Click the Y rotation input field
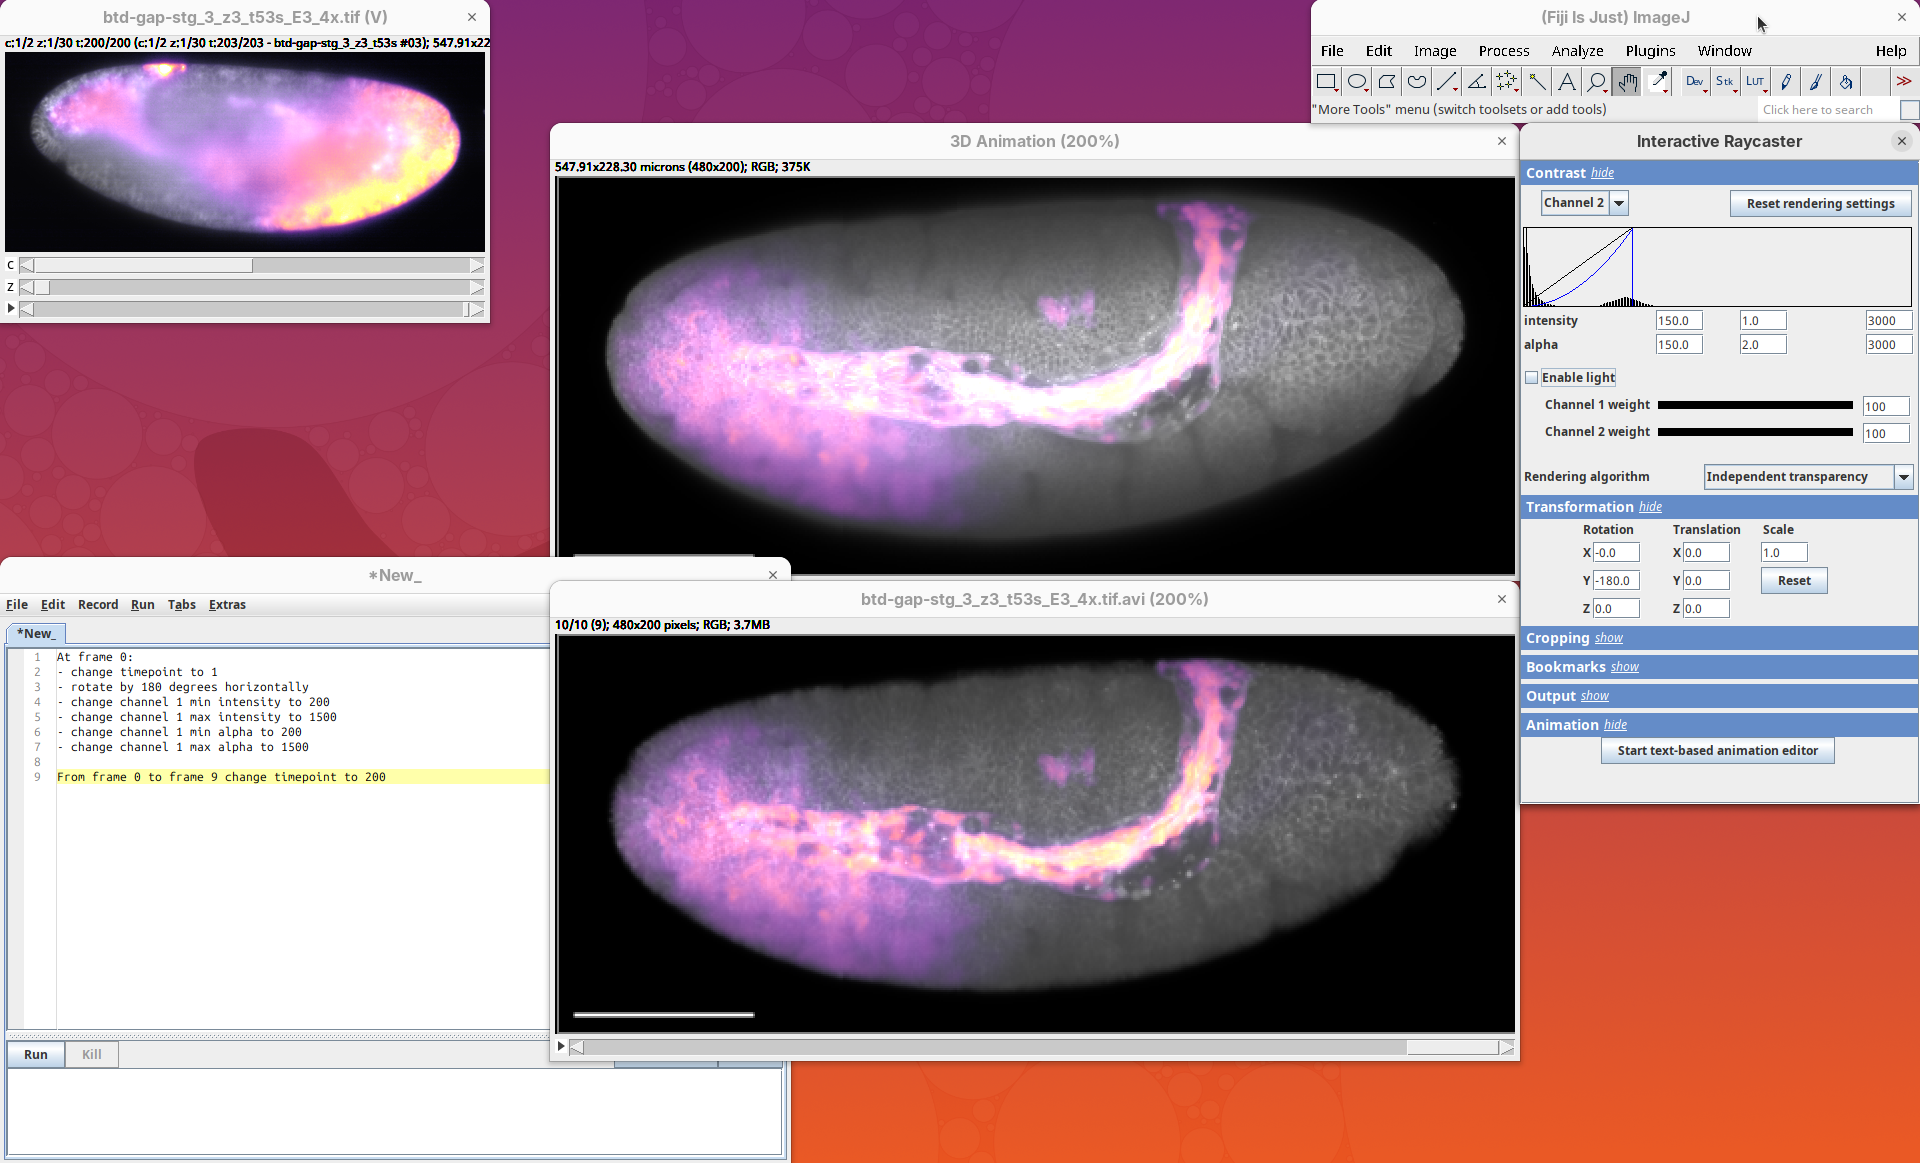The width and height of the screenshot is (1920, 1163). coord(1615,581)
